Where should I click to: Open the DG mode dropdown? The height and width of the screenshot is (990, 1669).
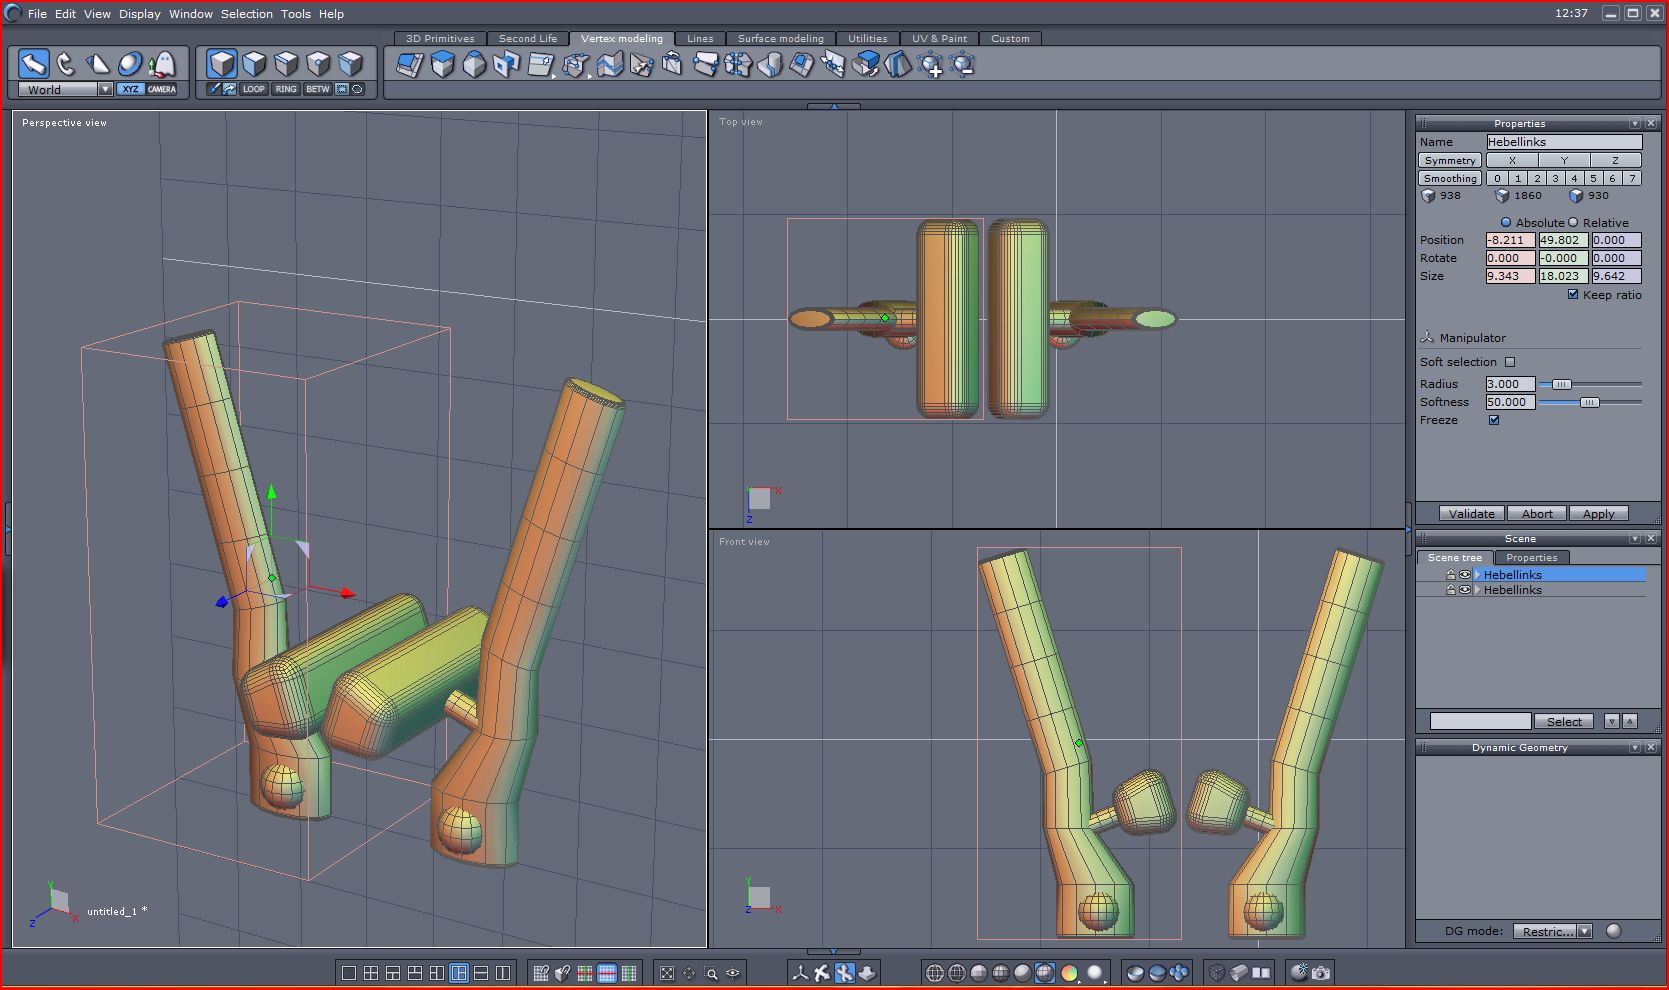pos(1584,931)
